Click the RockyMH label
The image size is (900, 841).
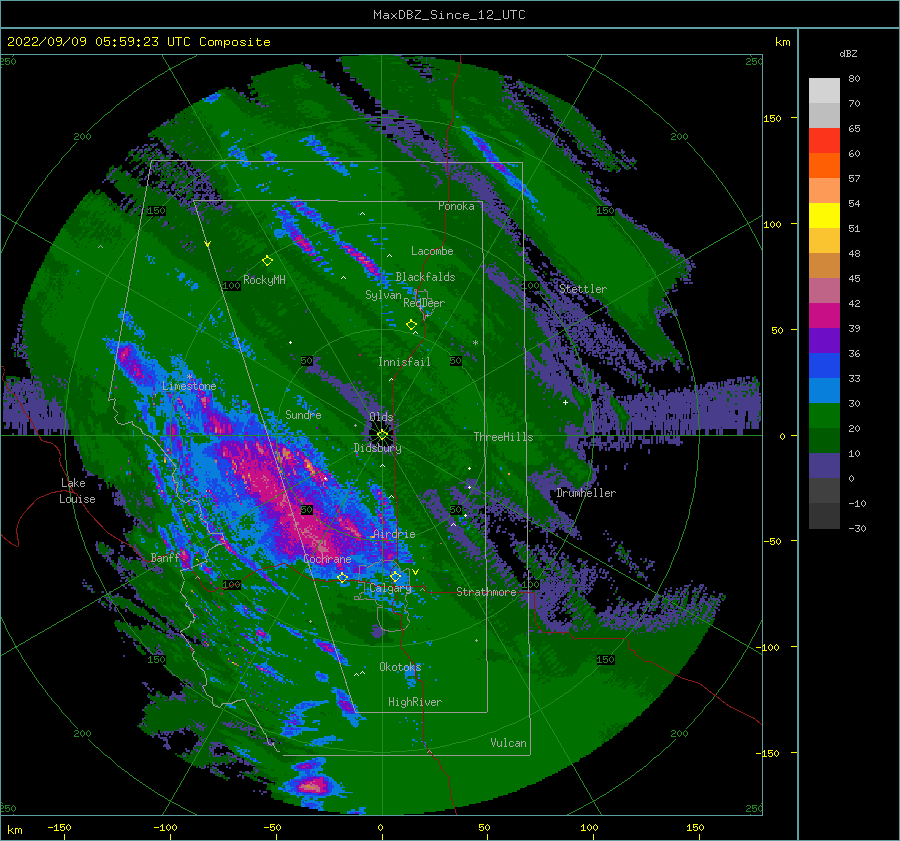[264, 280]
